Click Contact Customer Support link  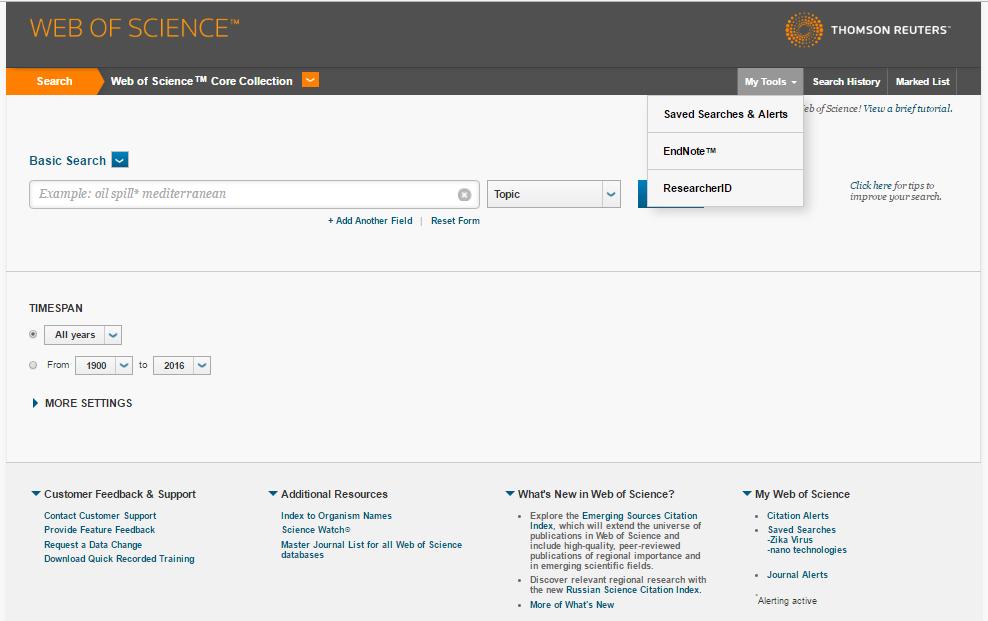(100, 516)
